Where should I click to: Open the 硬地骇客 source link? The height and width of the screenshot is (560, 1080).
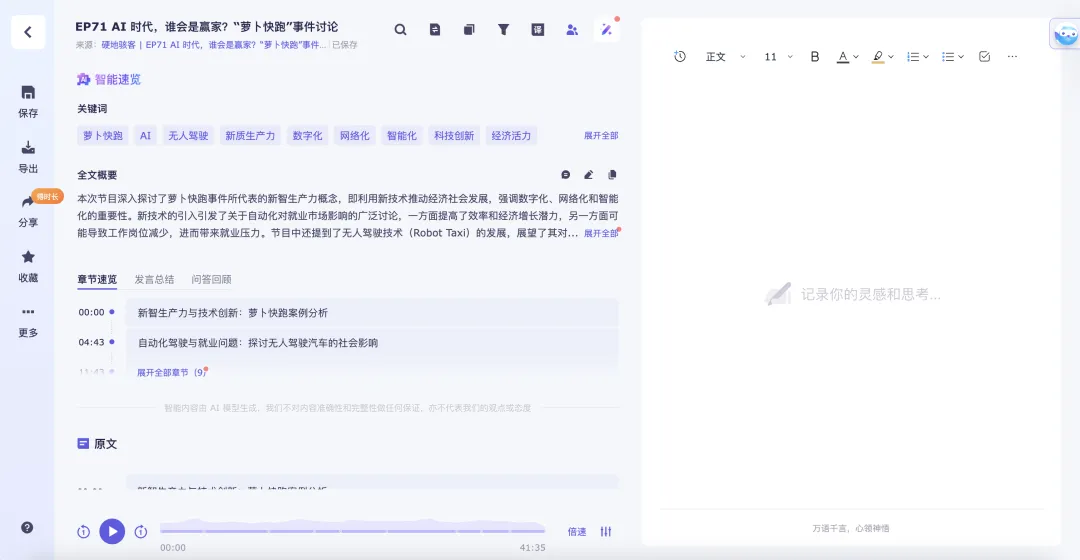pyautogui.click(x=214, y=45)
